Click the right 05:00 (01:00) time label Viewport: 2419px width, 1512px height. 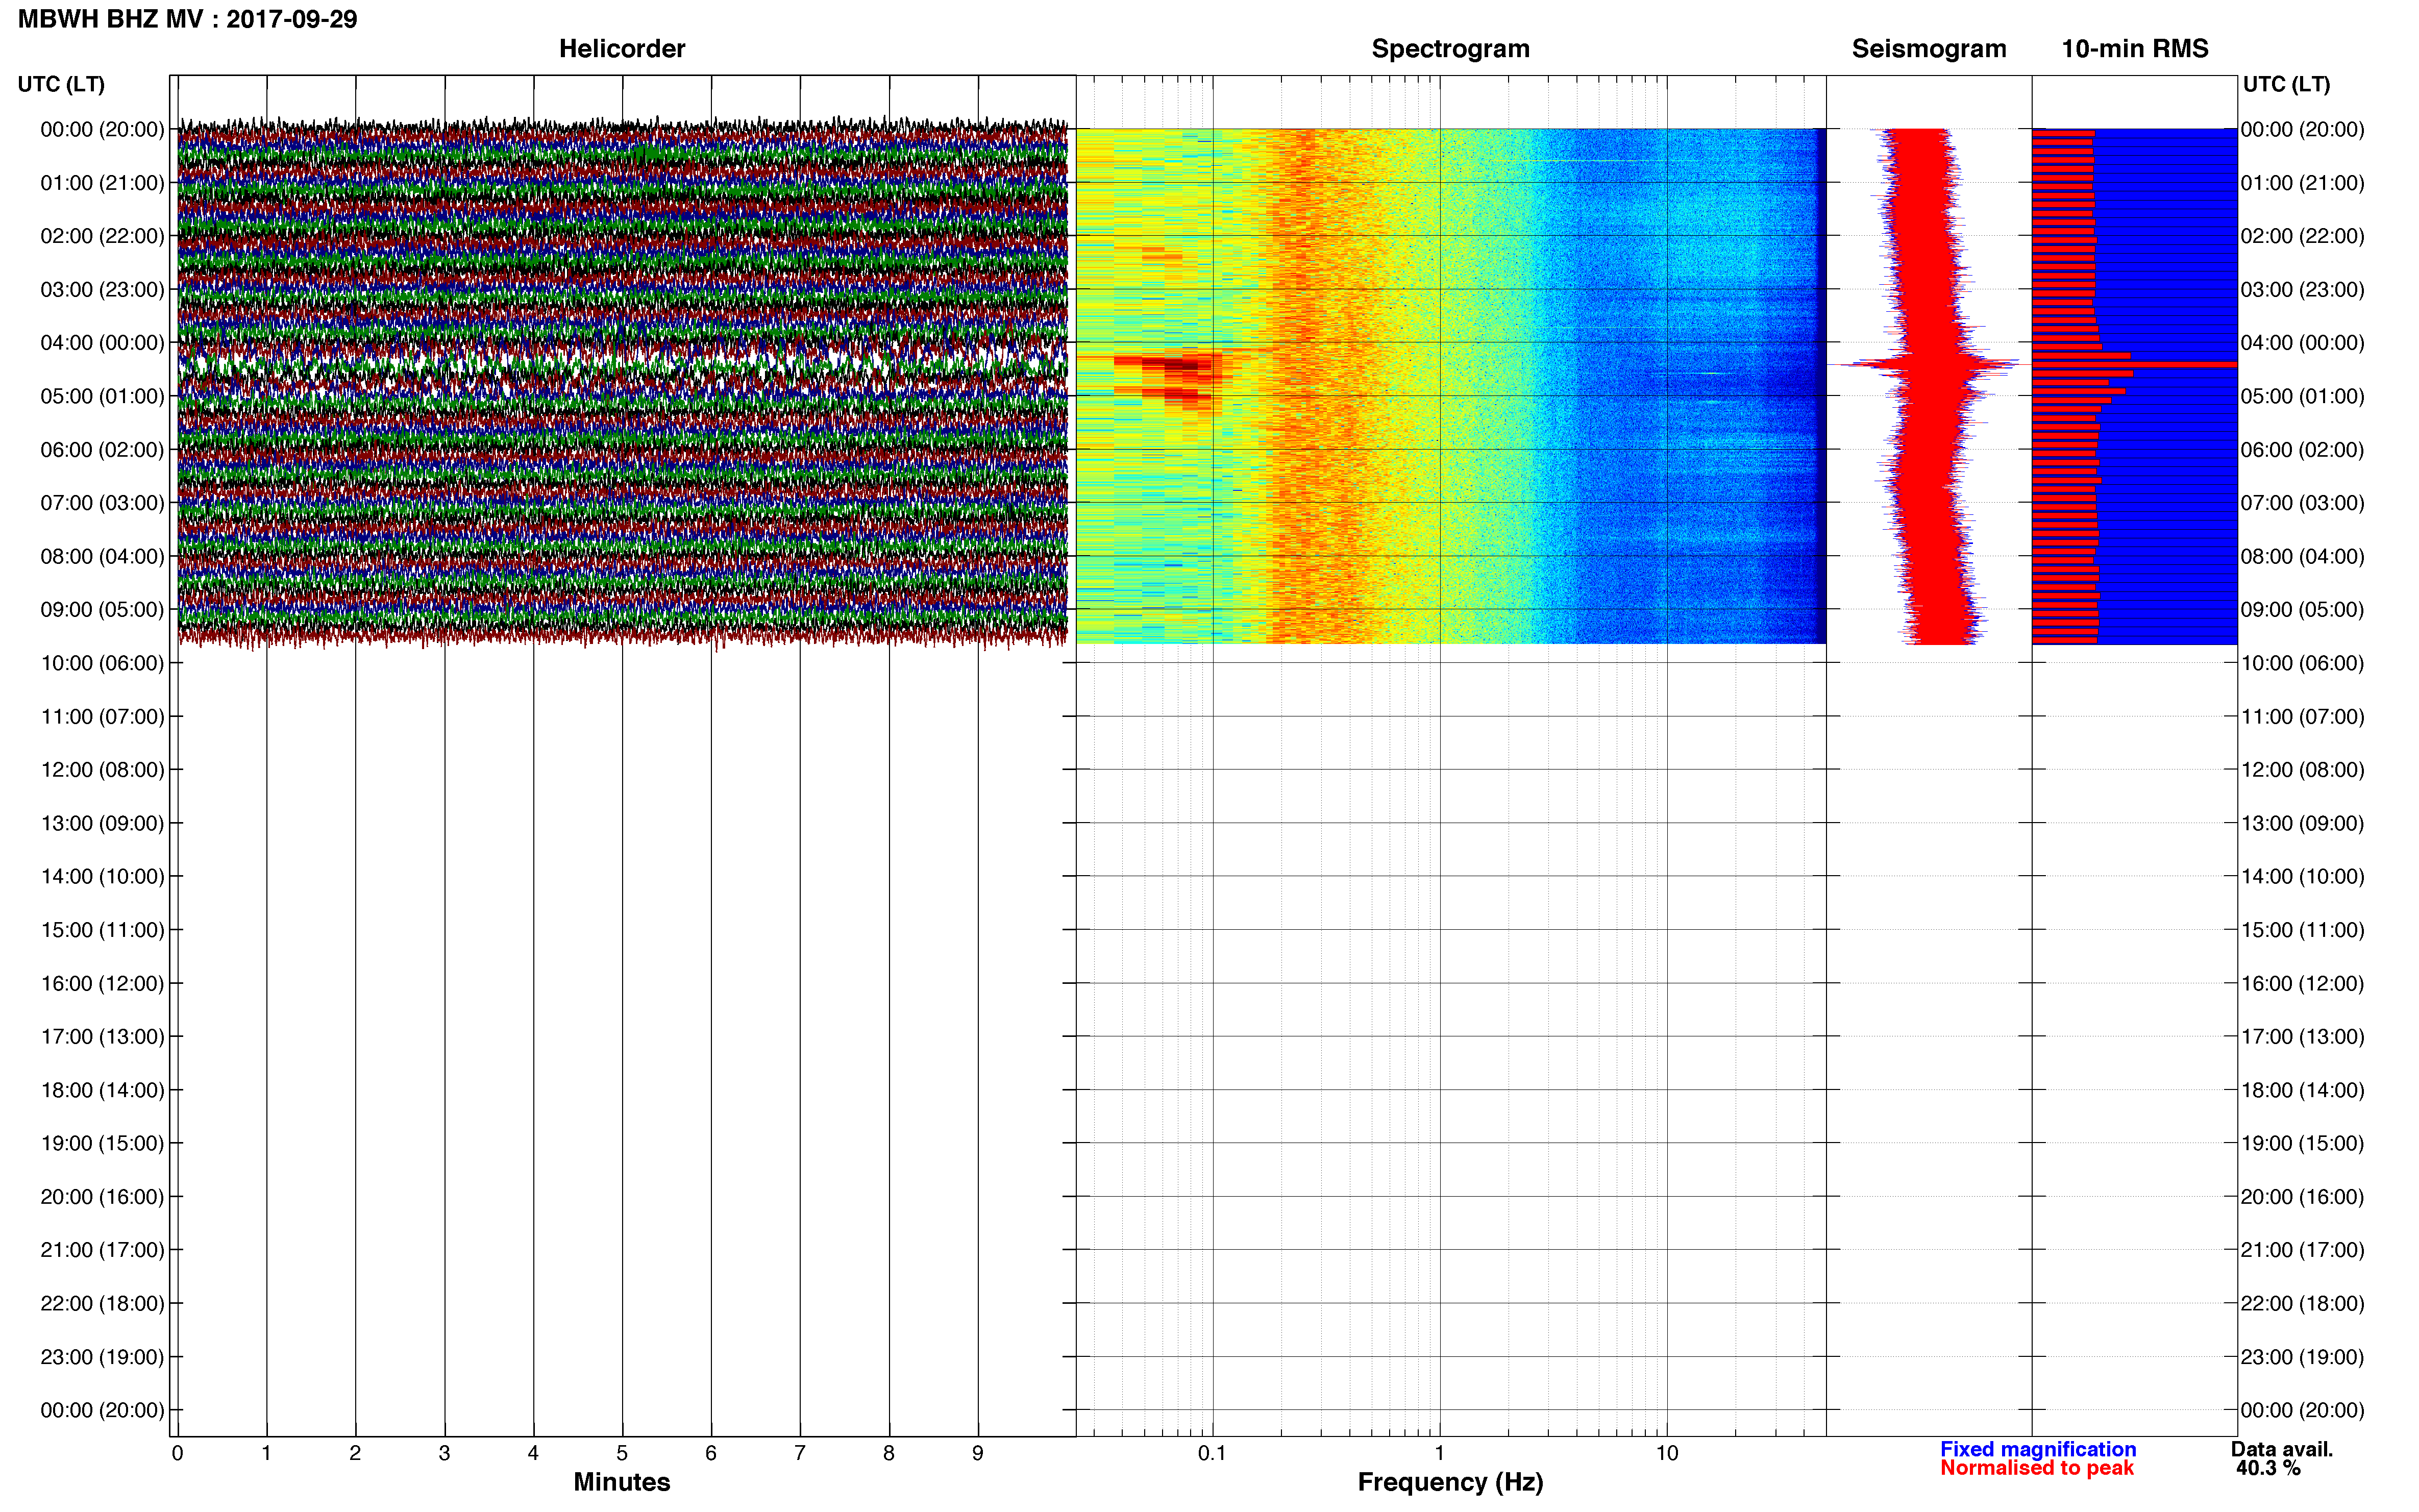[x=2302, y=396]
